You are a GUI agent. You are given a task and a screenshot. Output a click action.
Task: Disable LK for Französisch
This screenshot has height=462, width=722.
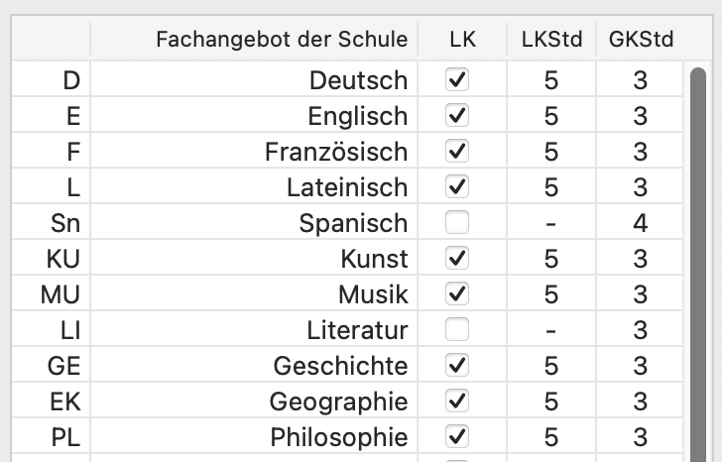coord(455,152)
